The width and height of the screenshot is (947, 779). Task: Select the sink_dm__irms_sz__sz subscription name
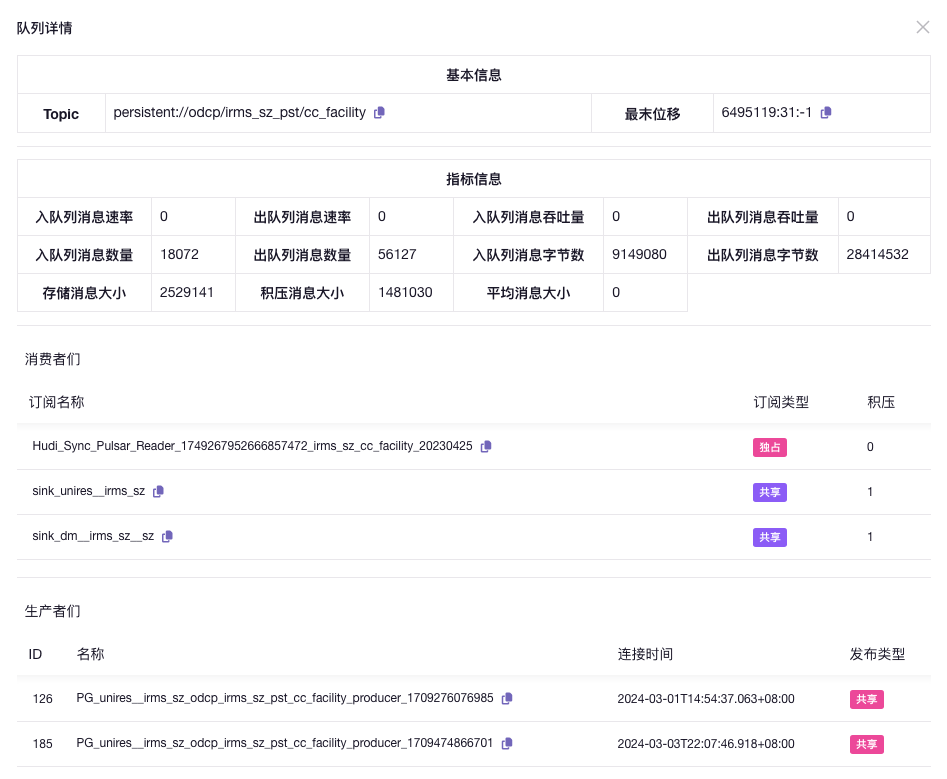tap(93, 536)
